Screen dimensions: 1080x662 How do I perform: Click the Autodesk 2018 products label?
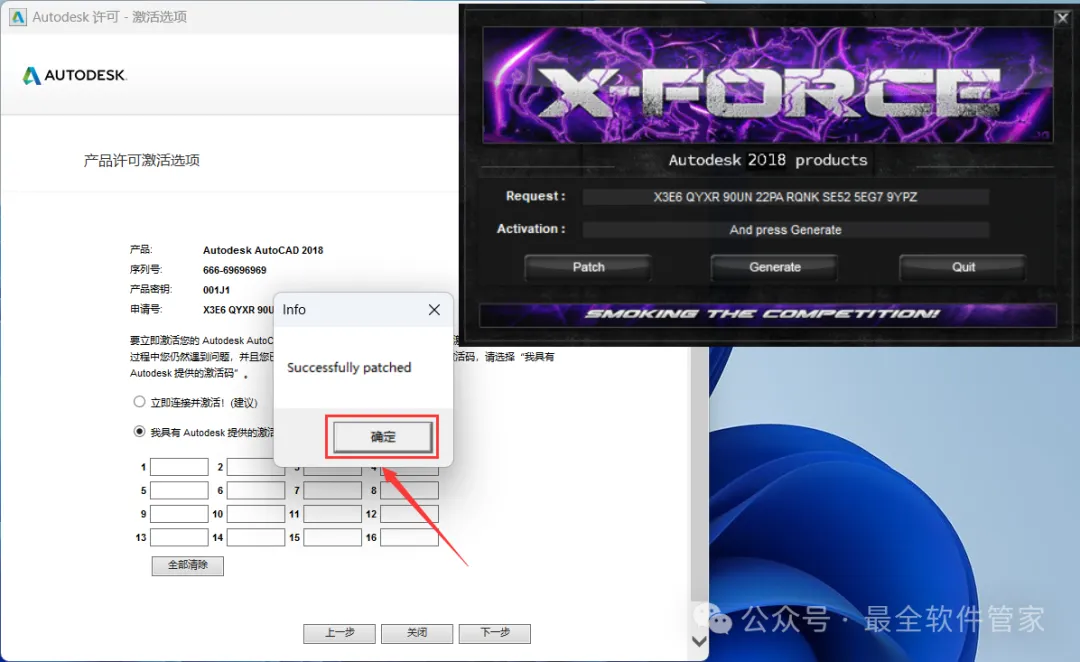tap(768, 160)
